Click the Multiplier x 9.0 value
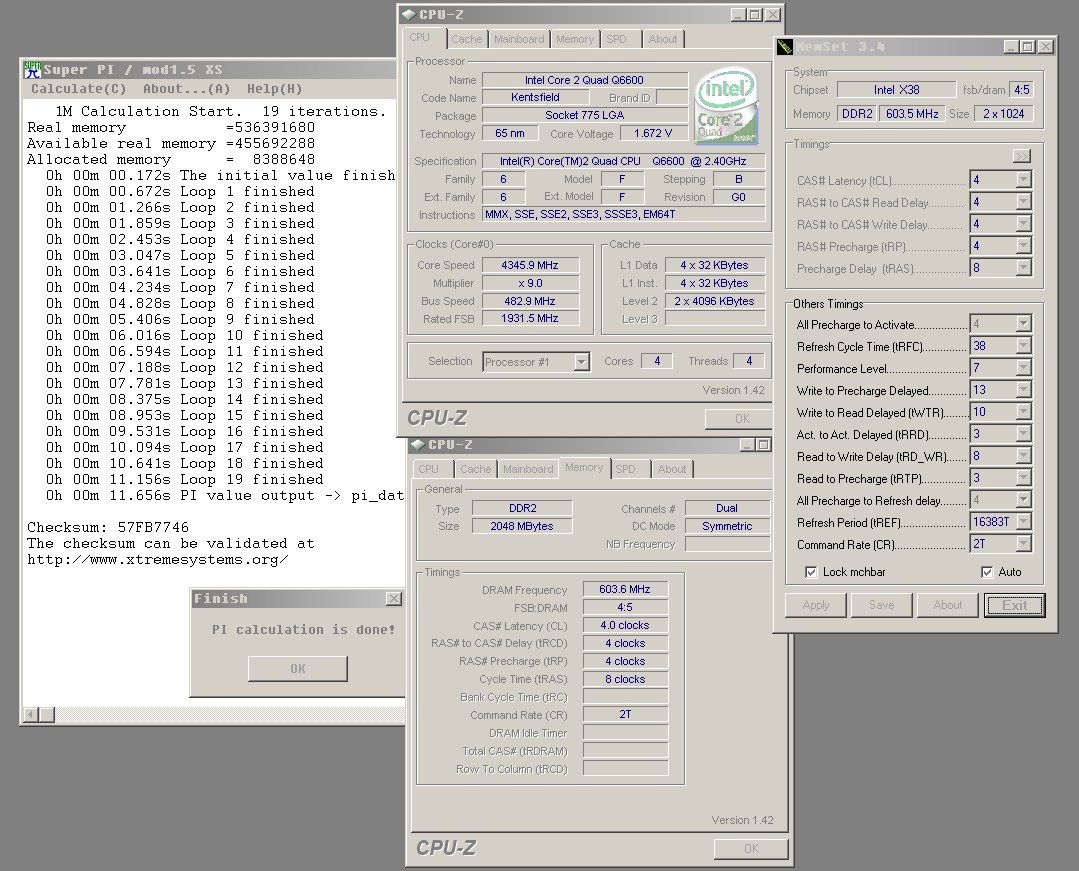1079x871 pixels. [530, 283]
